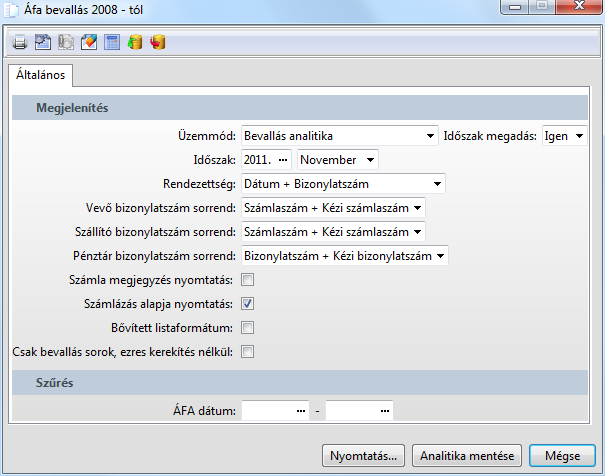Click the eraser clear-form toolbar icon
The image size is (605, 476).
tap(89, 42)
